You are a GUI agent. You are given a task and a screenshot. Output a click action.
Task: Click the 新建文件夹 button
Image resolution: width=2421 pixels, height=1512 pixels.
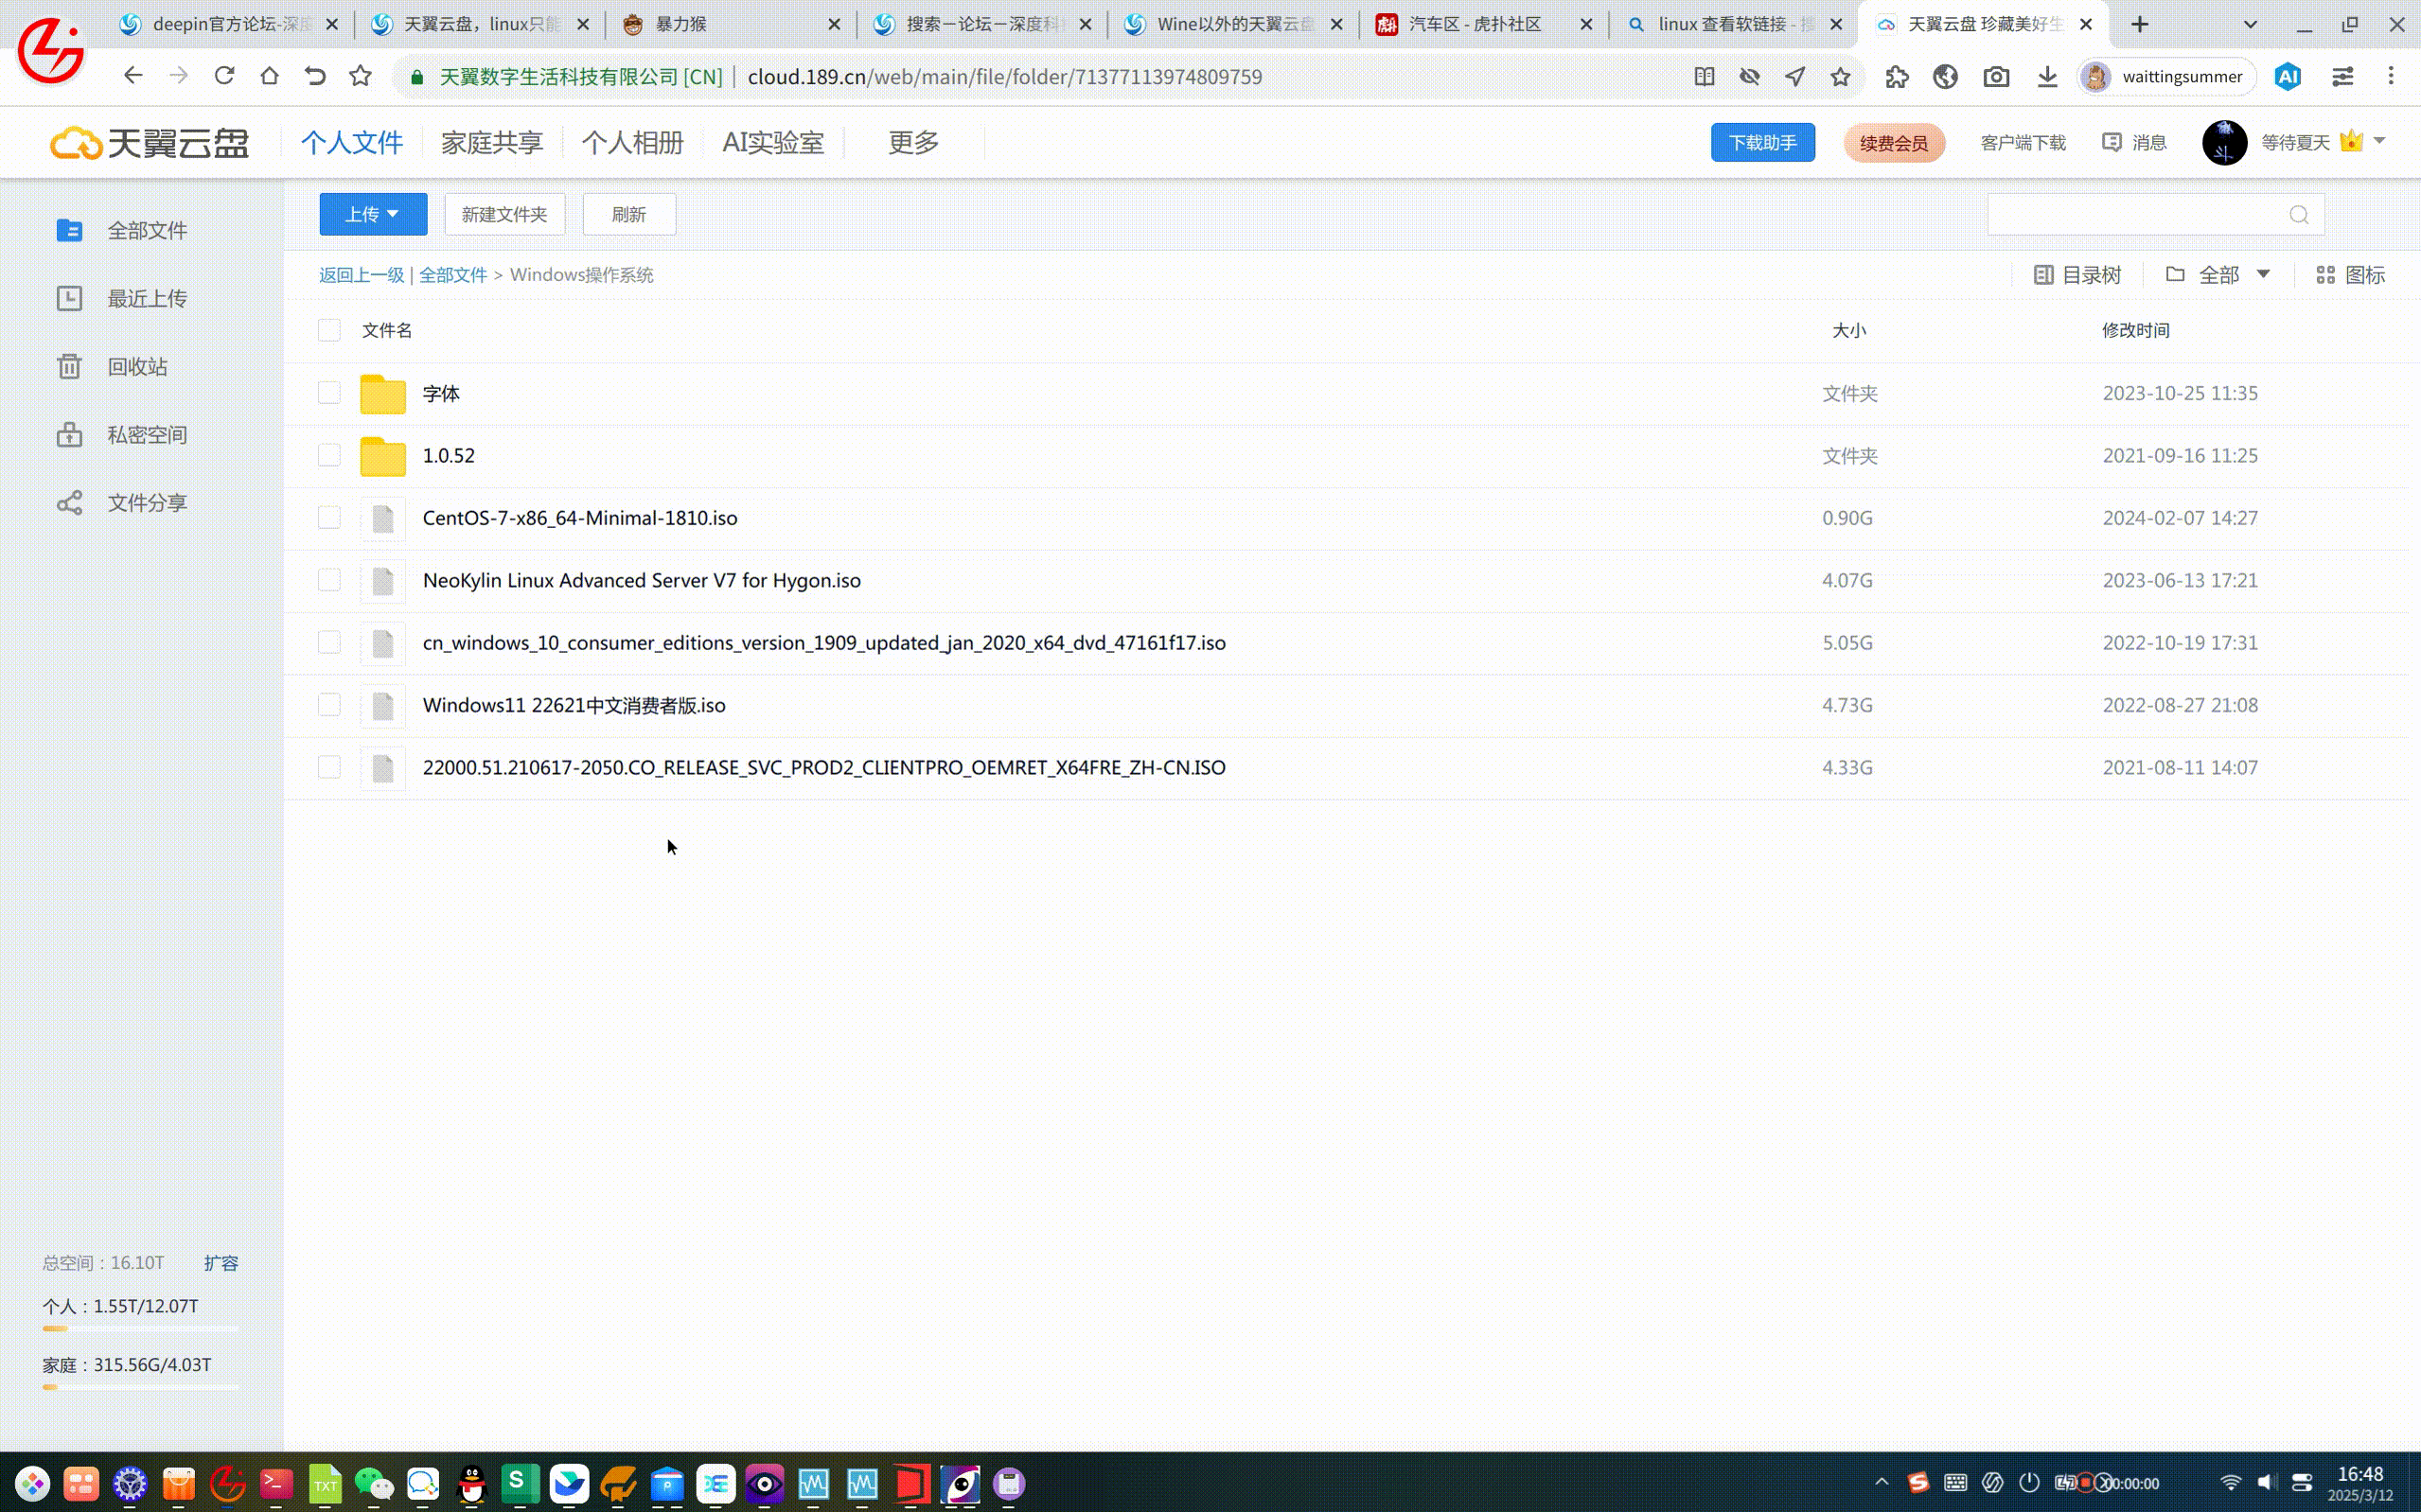pos(505,214)
